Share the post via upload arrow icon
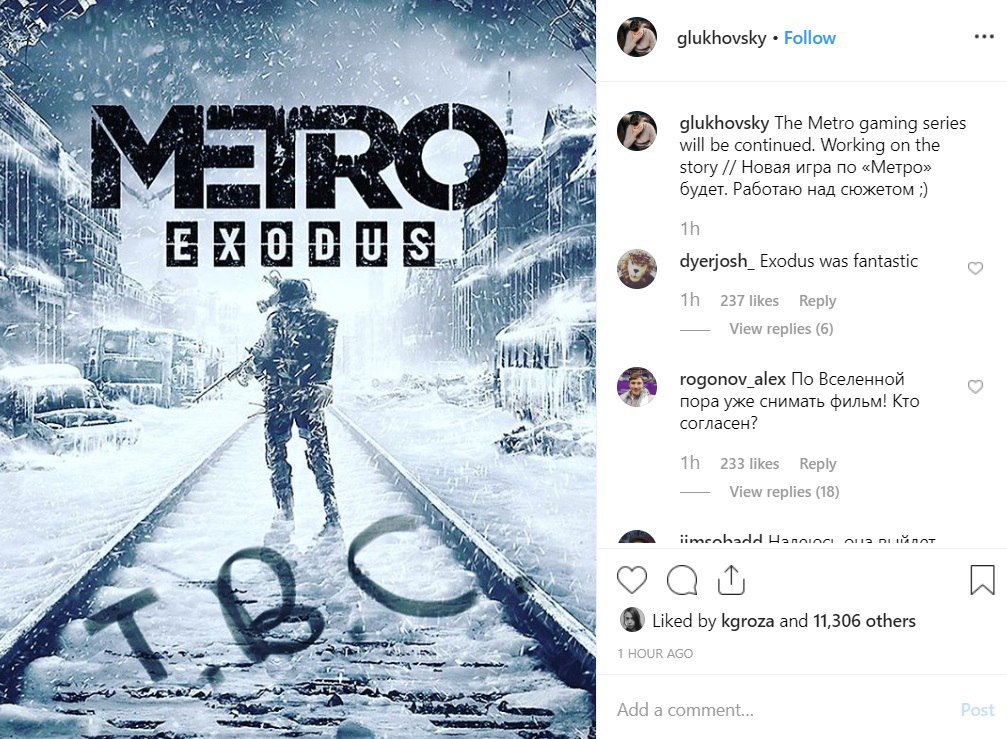The height and width of the screenshot is (739, 1007). coord(731,580)
